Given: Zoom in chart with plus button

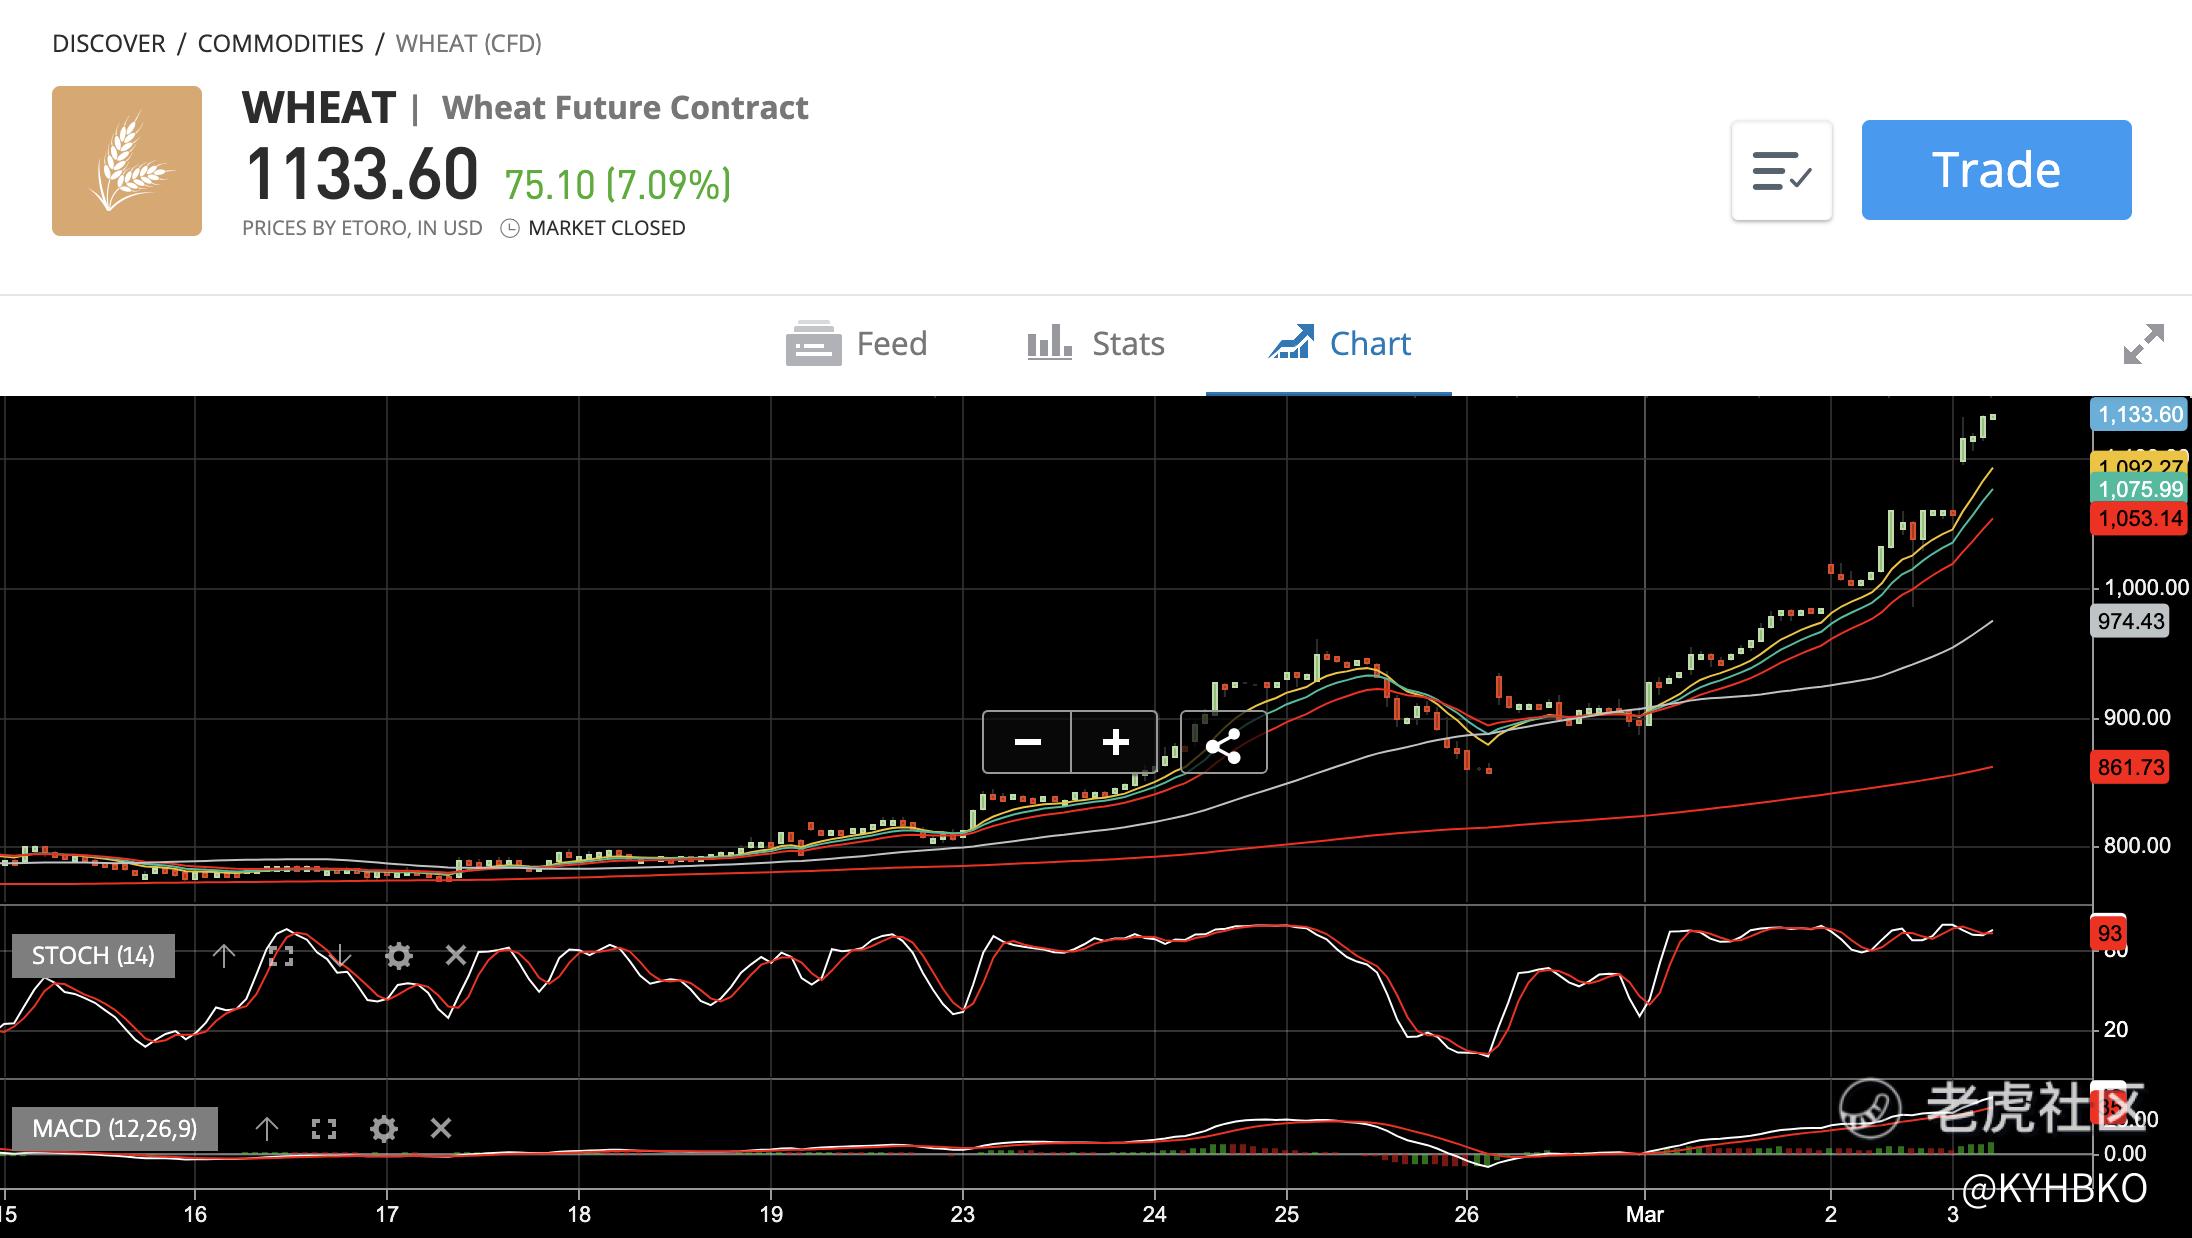Looking at the screenshot, I should pos(1115,742).
